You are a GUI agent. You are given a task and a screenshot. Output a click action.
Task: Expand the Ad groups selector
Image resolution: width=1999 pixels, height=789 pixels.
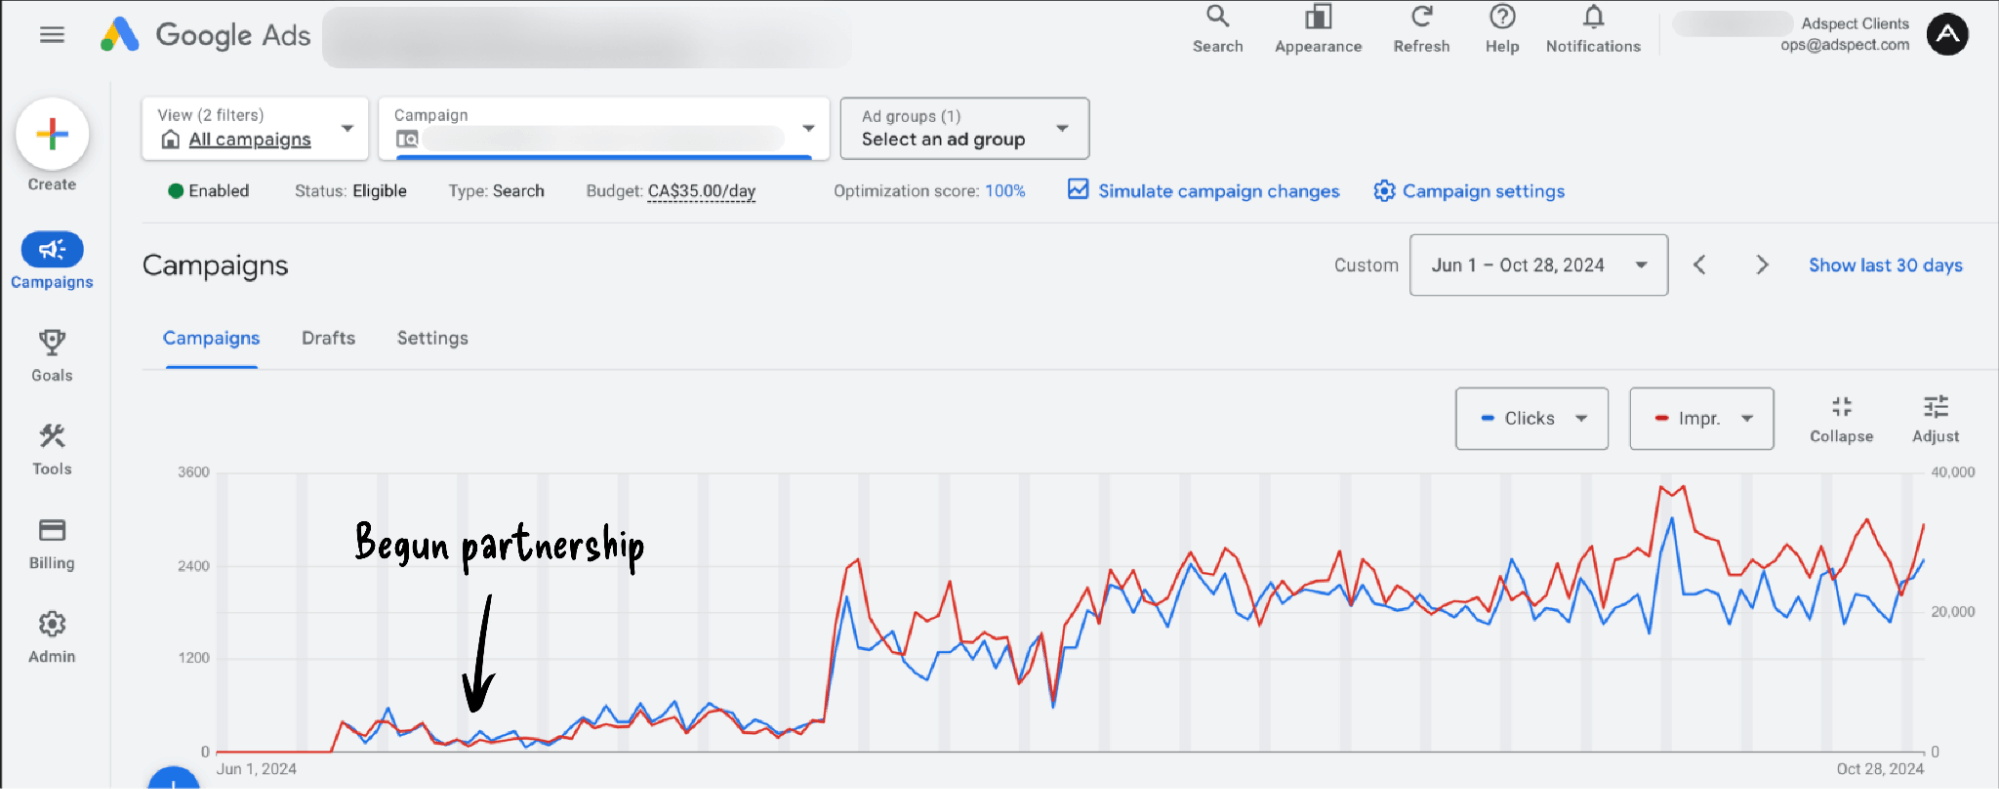pyautogui.click(x=964, y=129)
